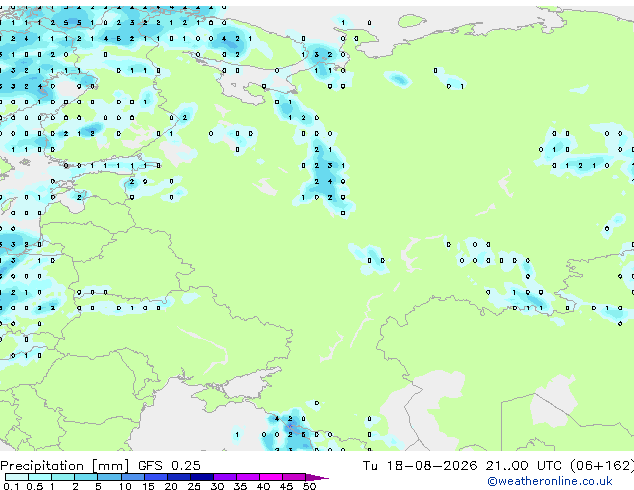The width and height of the screenshot is (634, 490).
Task: Click the '(06+162)' forecast run text
Action: (602, 466)
